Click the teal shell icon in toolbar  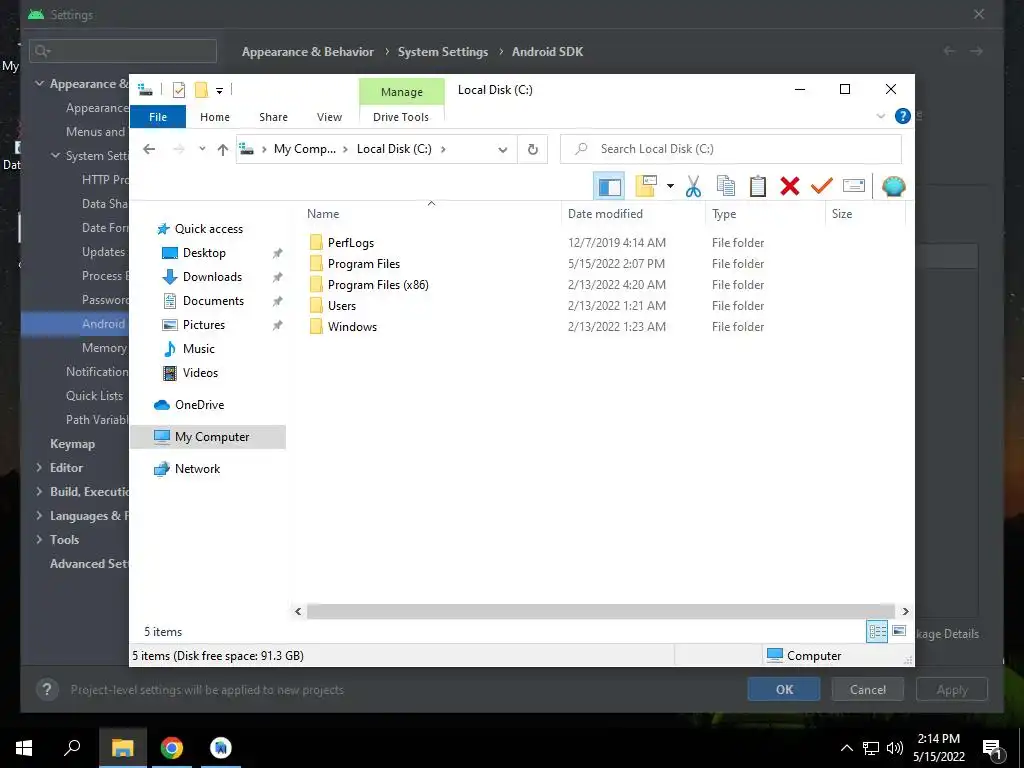coord(893,186)
